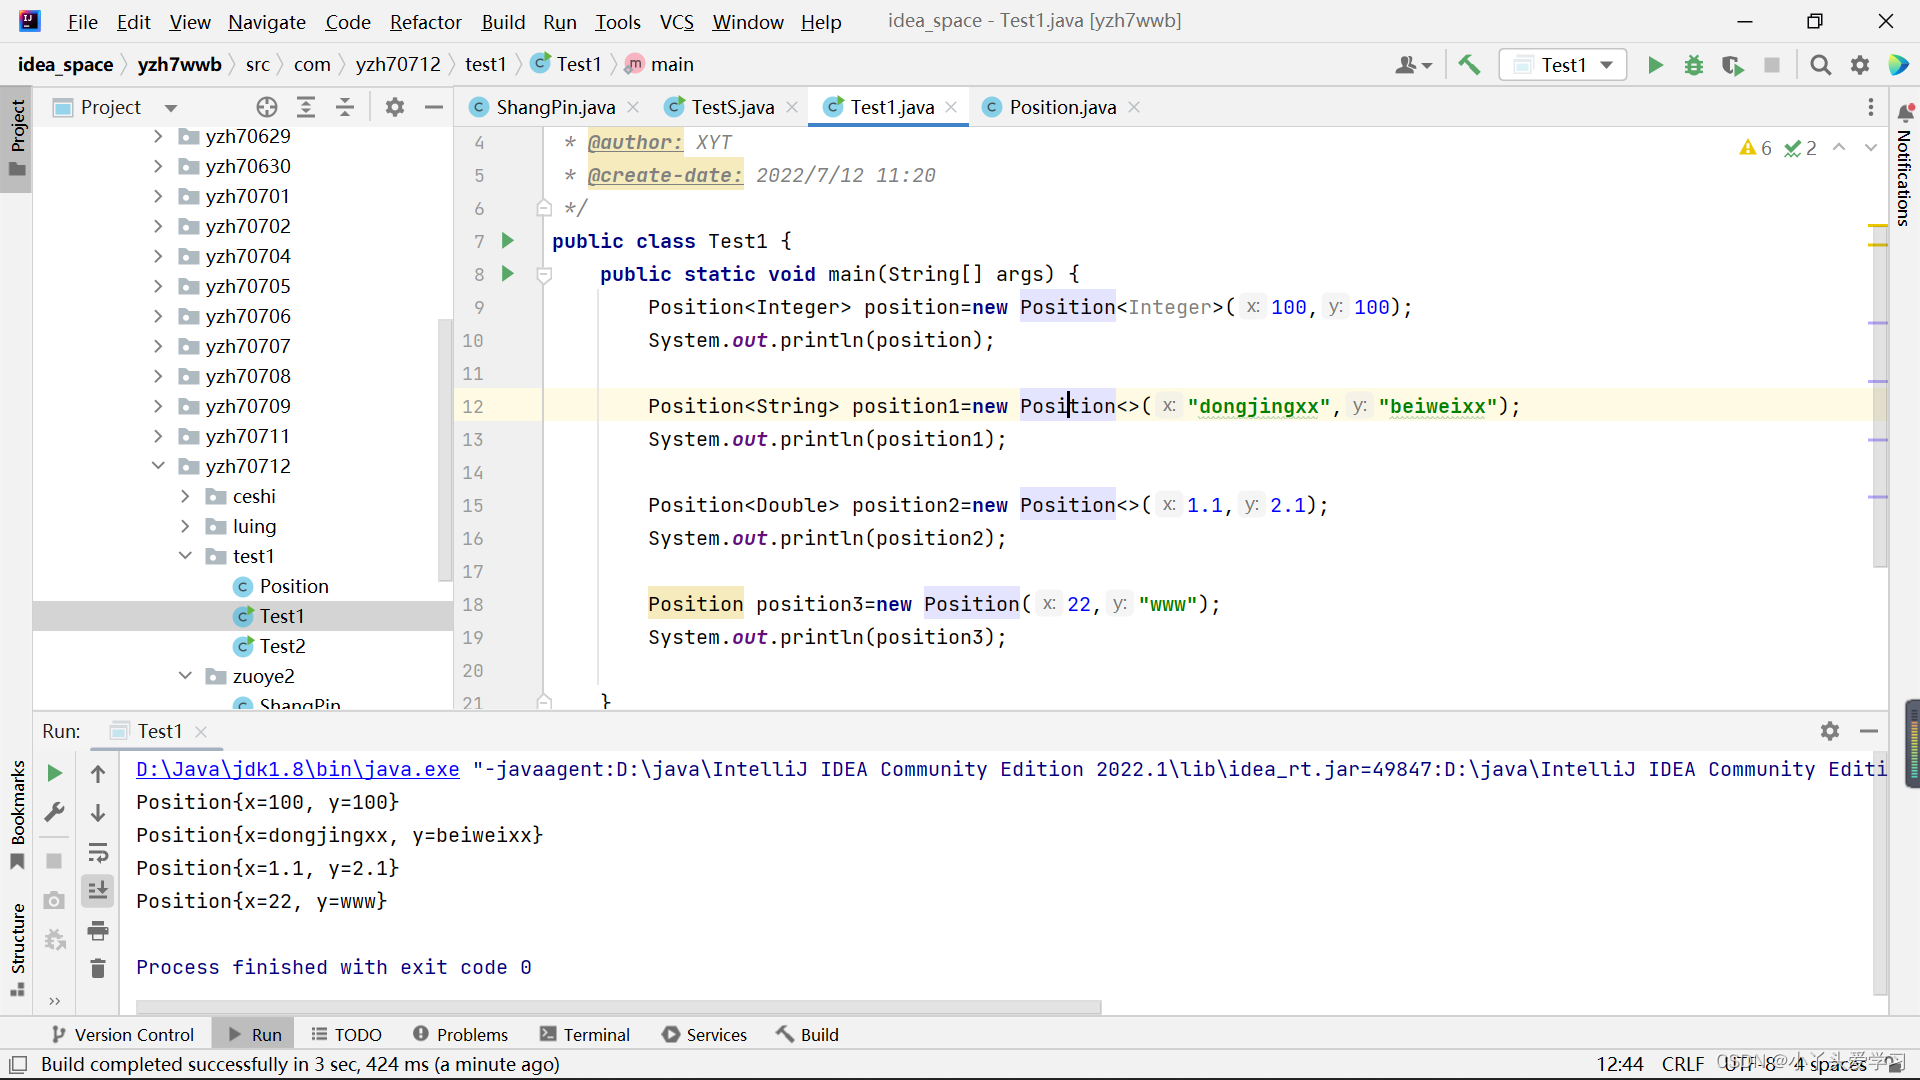Image resolution: width=1920 pixels, height=1080 pixels.
Task: Click the Test1 class in project tree
Action: point(280,616)
